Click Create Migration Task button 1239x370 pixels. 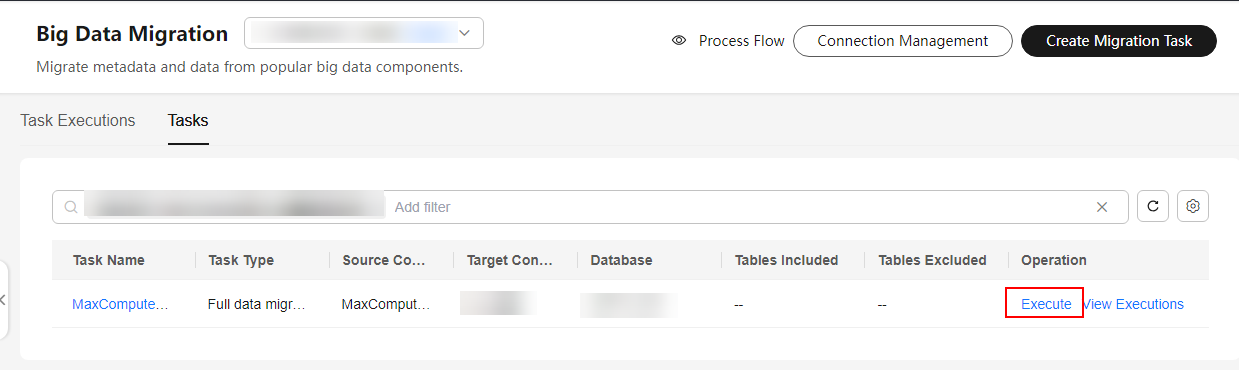(1119, 41)
